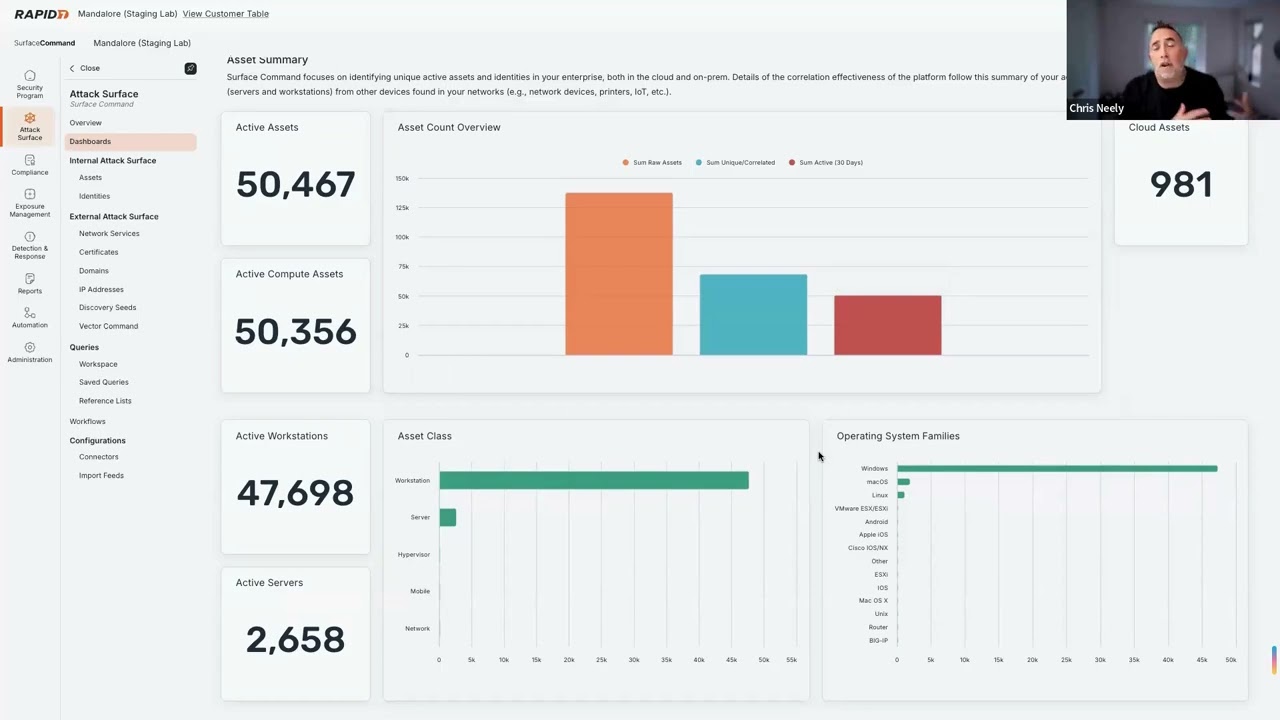The height and width of the screenshot is (720, 1280).
Task: Click the Active Workstations 47,698 value
Action: pyautogui.click(x=295, y=493)
